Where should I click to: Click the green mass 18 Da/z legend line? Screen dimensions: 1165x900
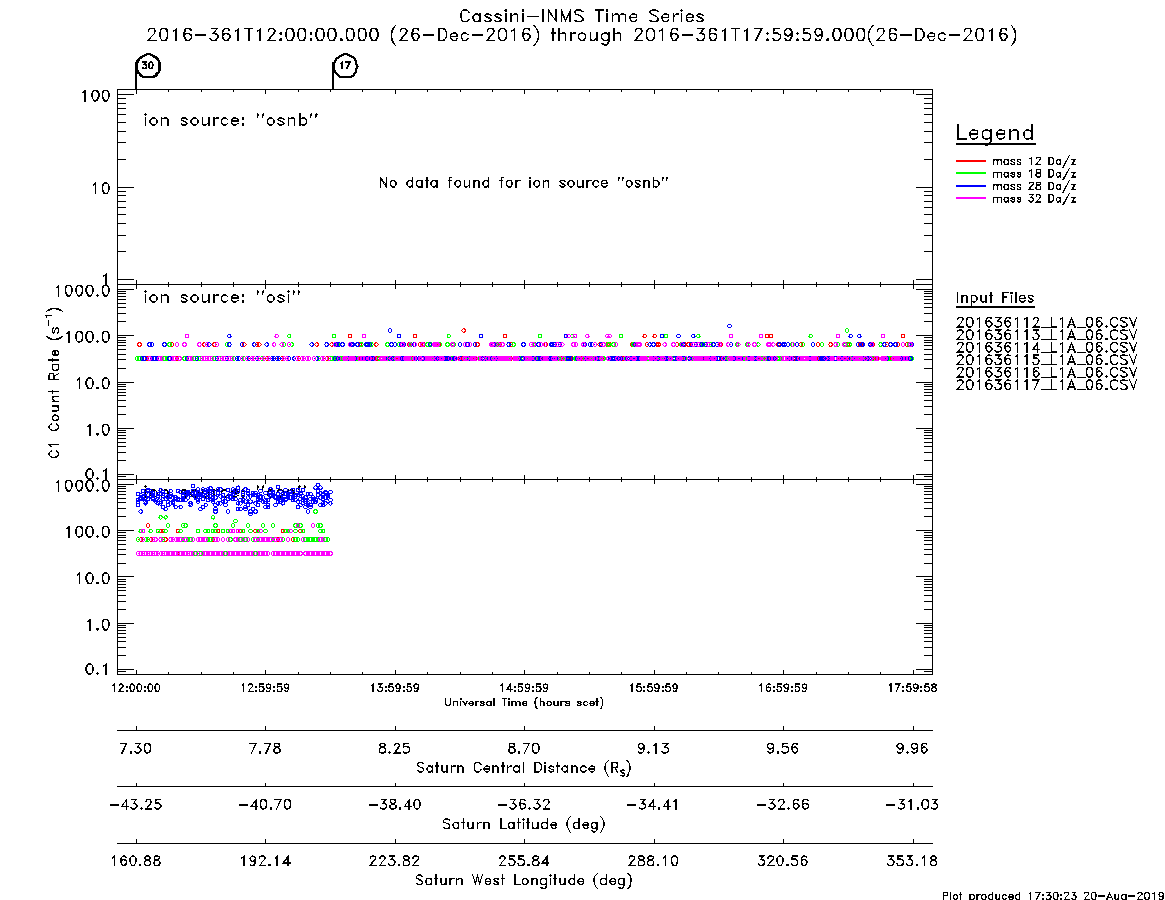pos(970,174)
